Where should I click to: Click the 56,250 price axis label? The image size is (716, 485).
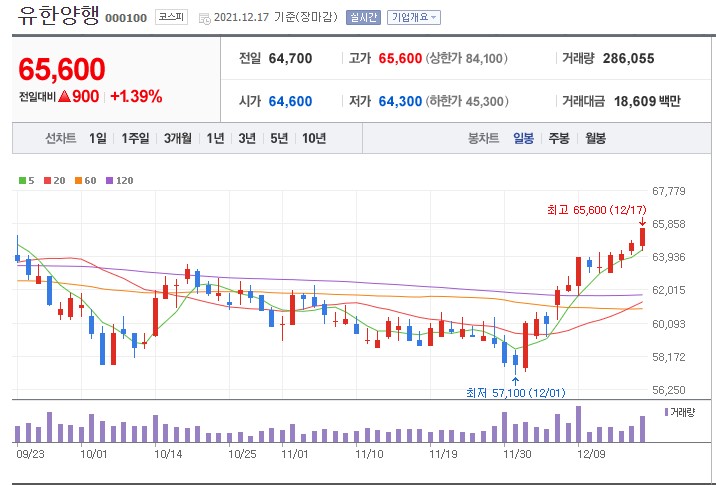(x=669, y=390)
